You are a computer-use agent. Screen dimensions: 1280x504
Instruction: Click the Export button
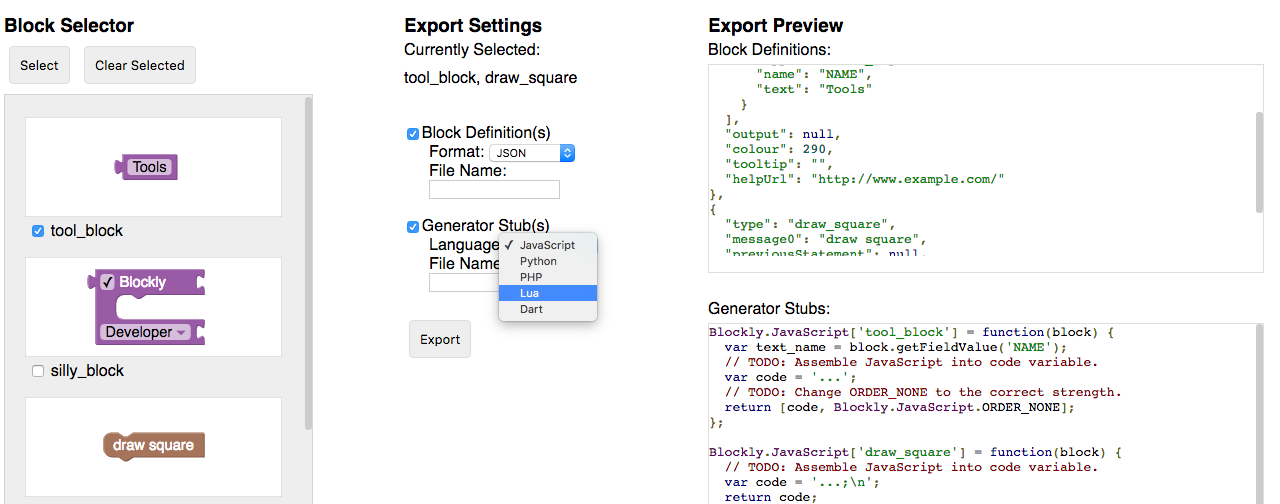pyautogui.click(x=440, y=339)
